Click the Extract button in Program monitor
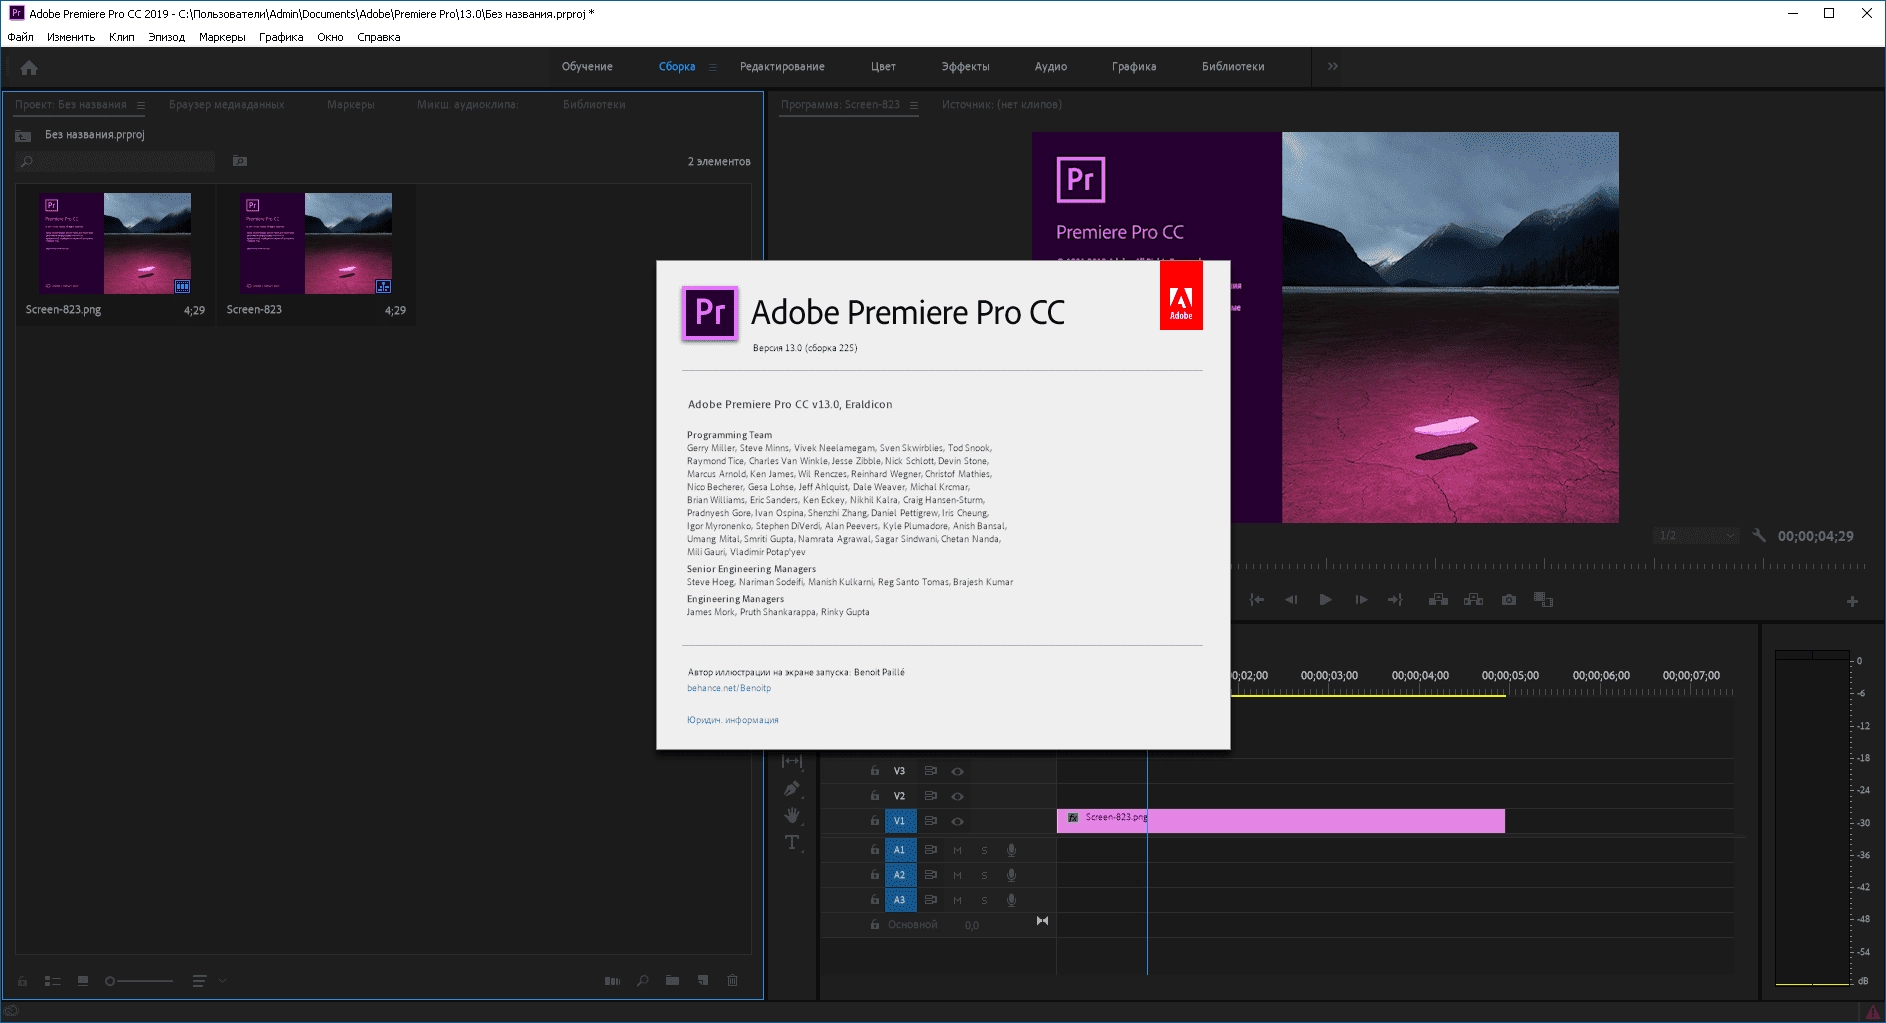This screenshot has height=1023, width=1886. pos(1473,600)
